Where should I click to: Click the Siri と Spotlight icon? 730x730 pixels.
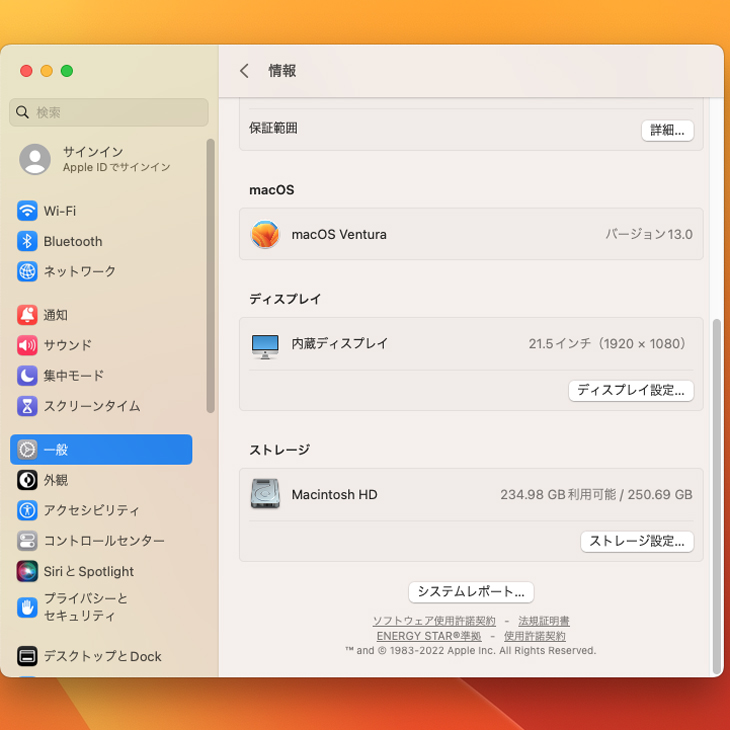[x=27, y=571]
